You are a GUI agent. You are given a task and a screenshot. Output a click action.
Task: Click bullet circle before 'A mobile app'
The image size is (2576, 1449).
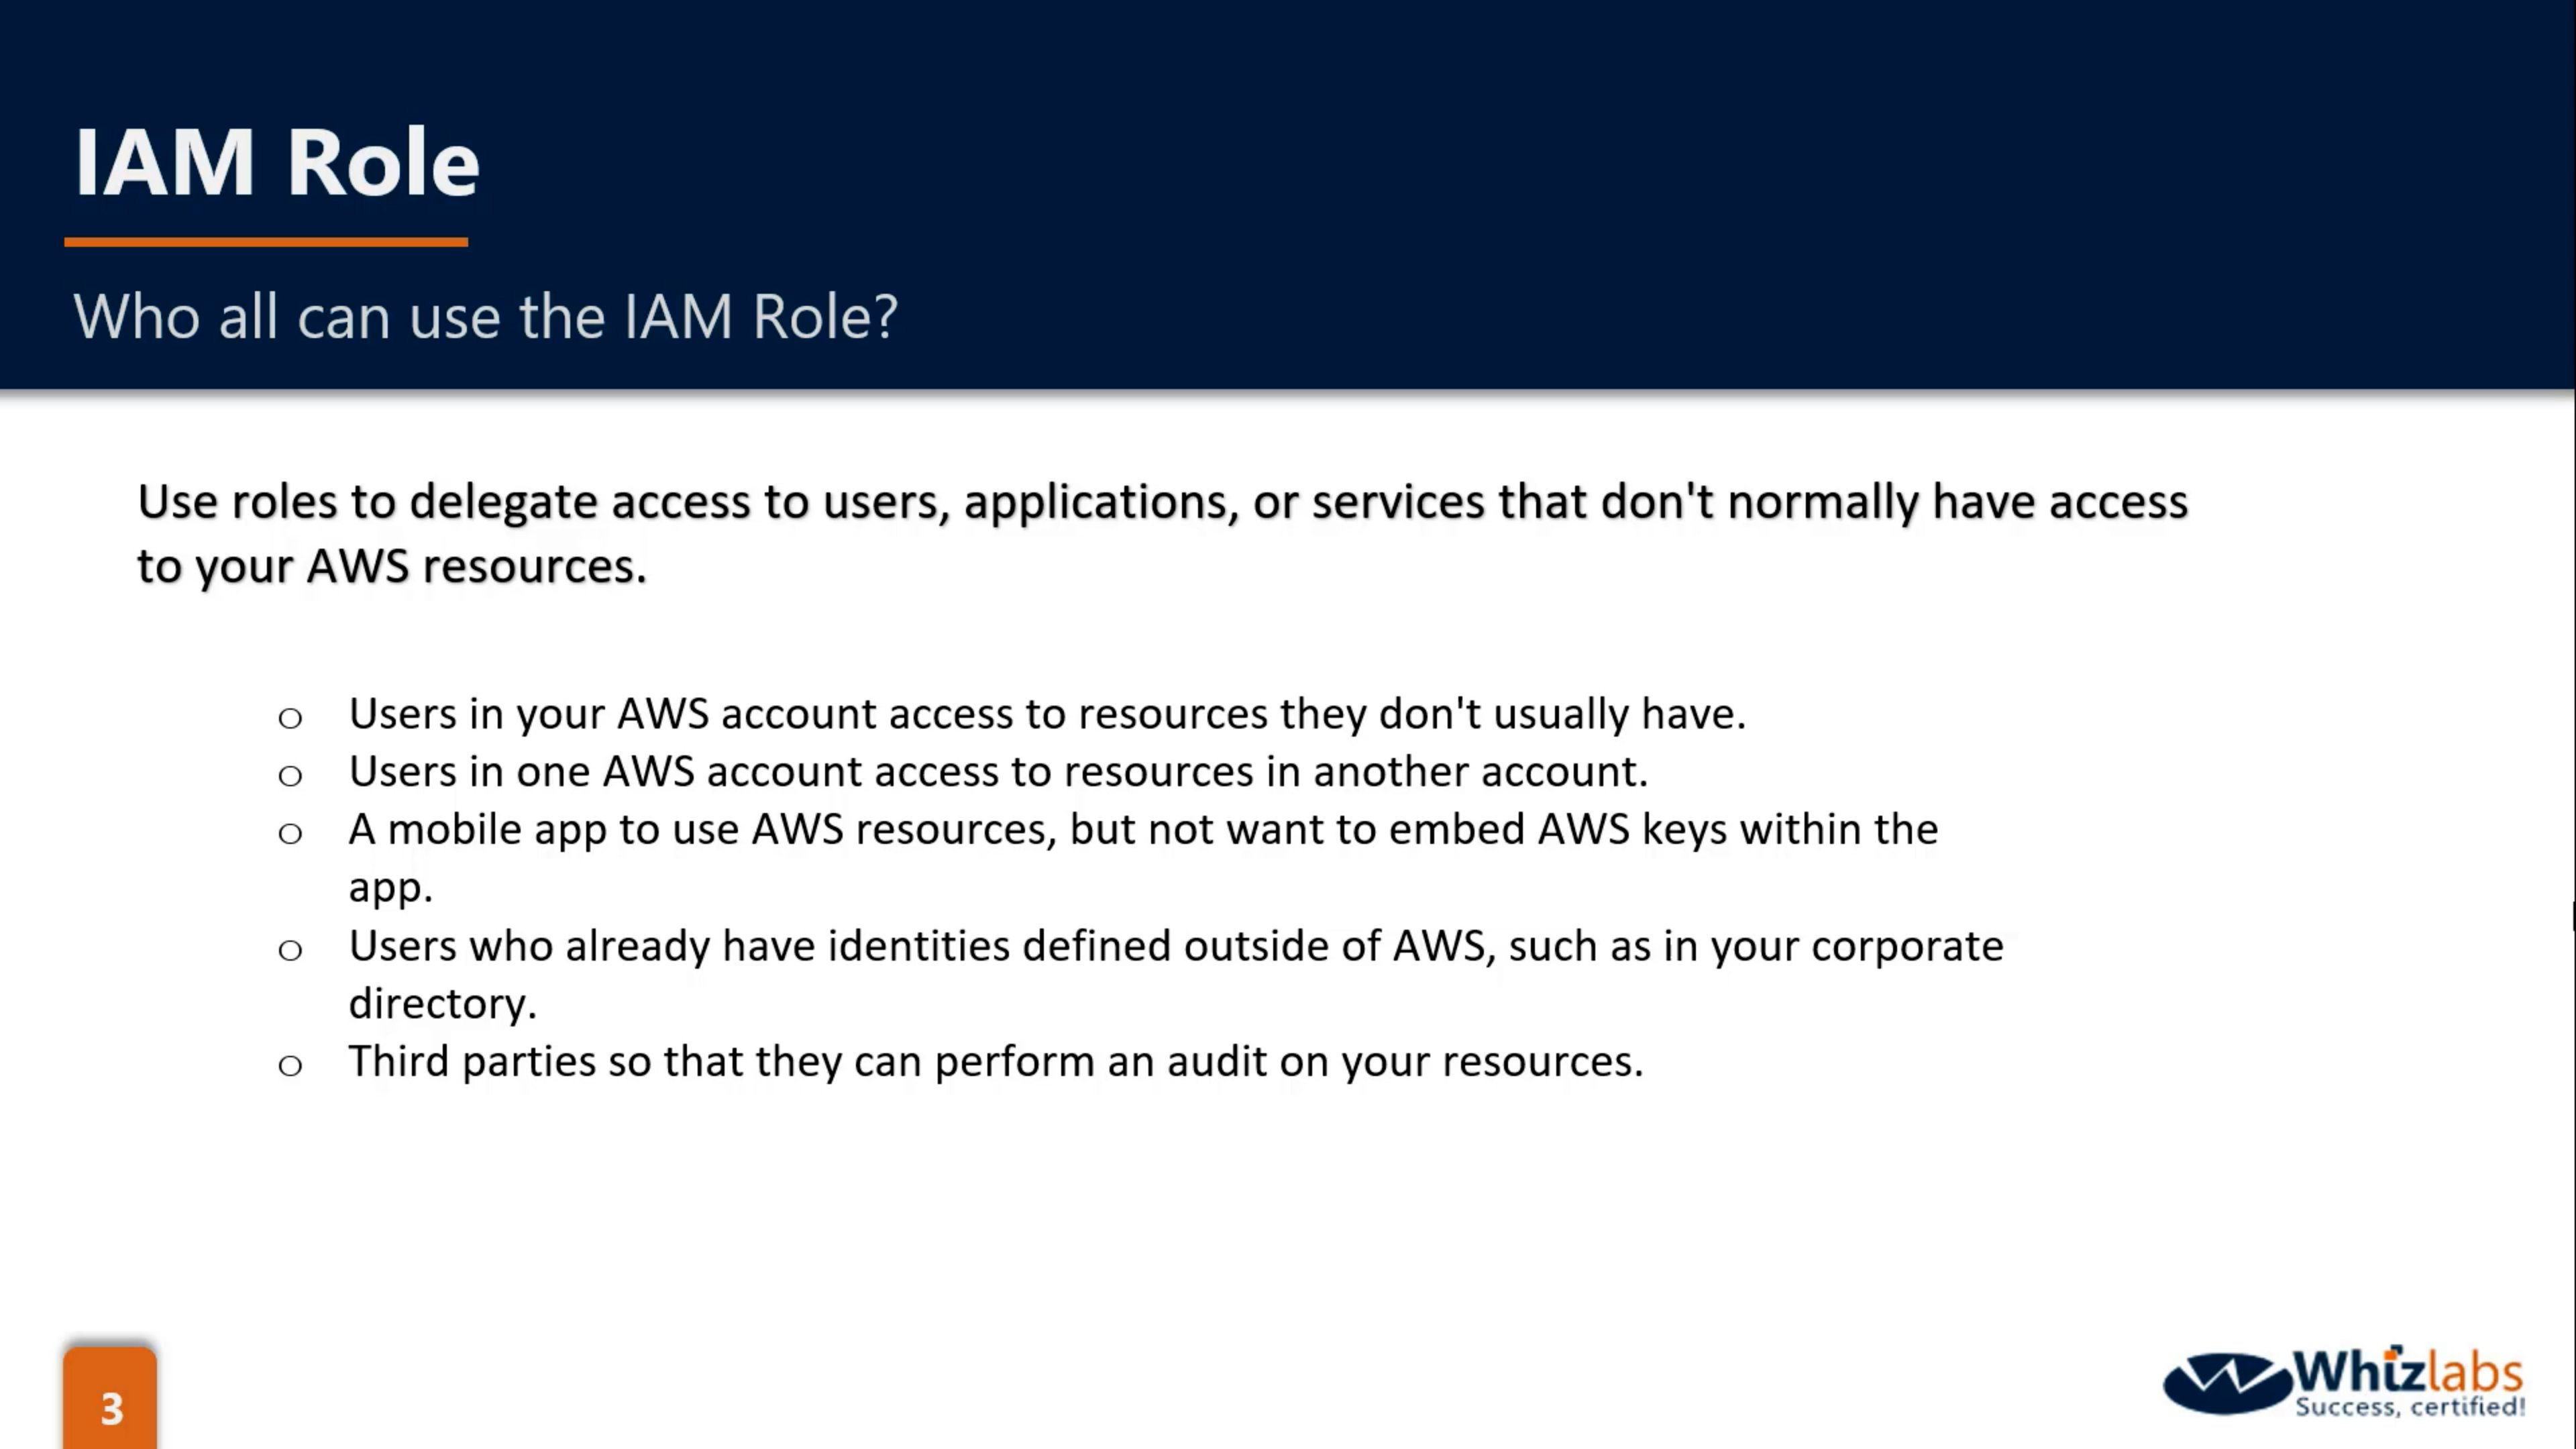(x=290, y=833)
